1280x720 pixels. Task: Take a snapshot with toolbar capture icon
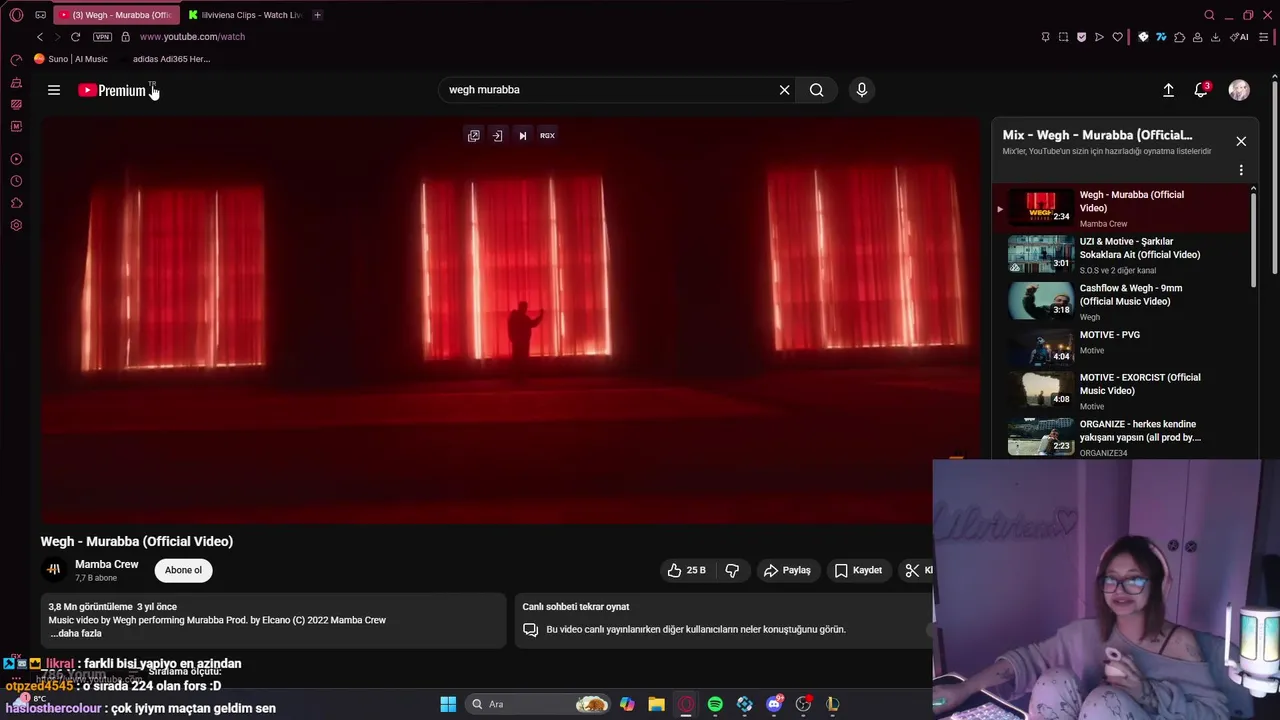coord(1063,37)
